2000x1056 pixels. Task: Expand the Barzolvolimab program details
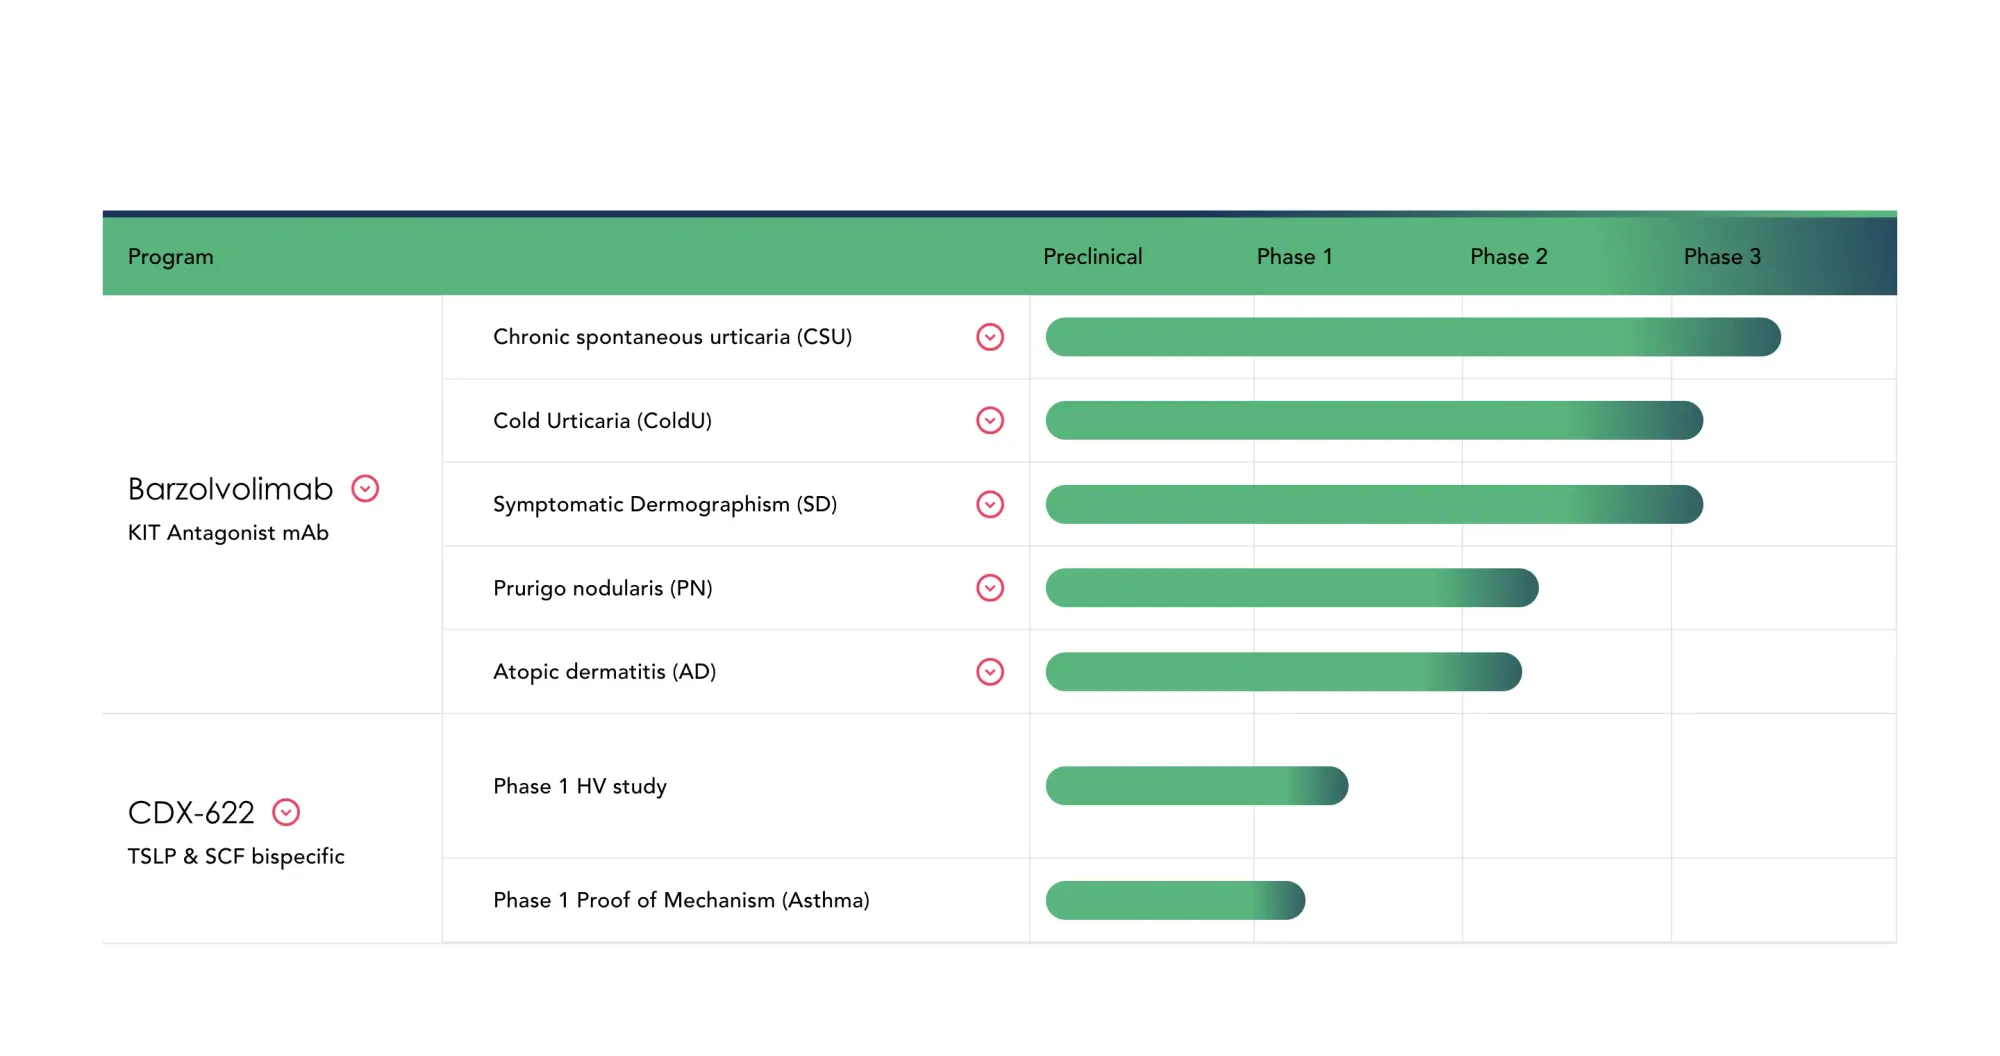click(x=365, y=489)
